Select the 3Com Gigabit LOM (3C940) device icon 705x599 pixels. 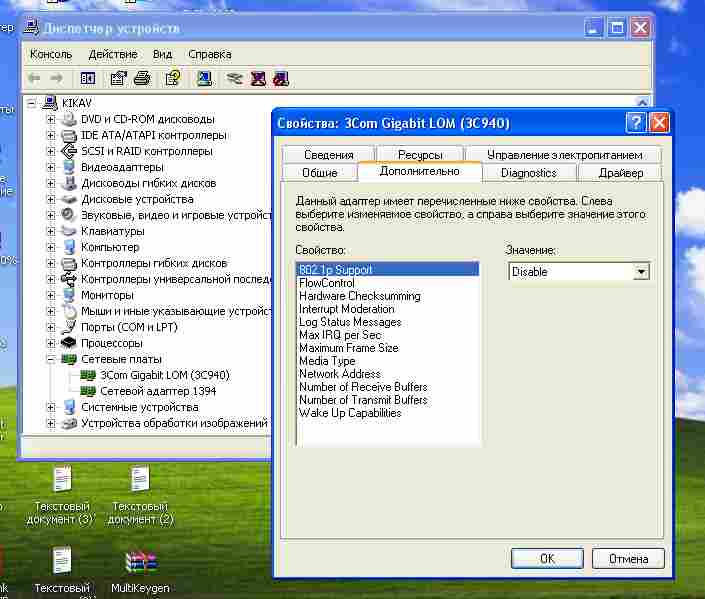(88, 375)
